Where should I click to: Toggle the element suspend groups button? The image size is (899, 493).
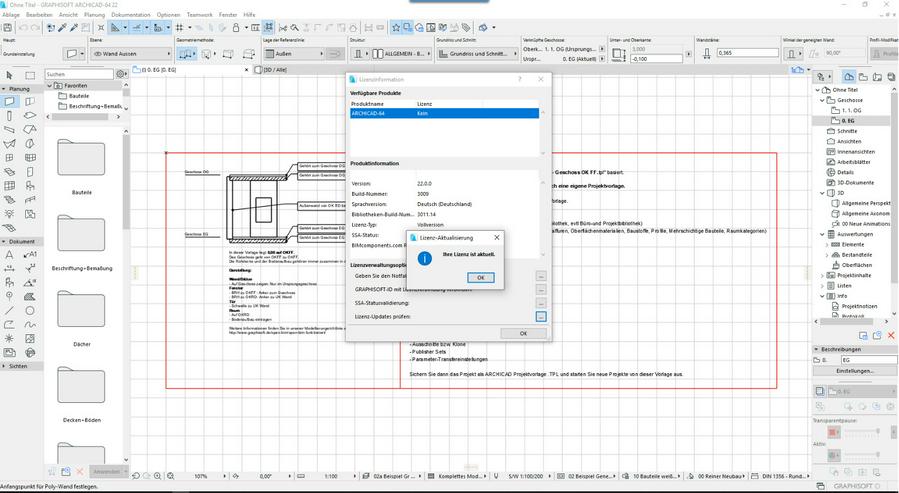(x=268, y=28)
